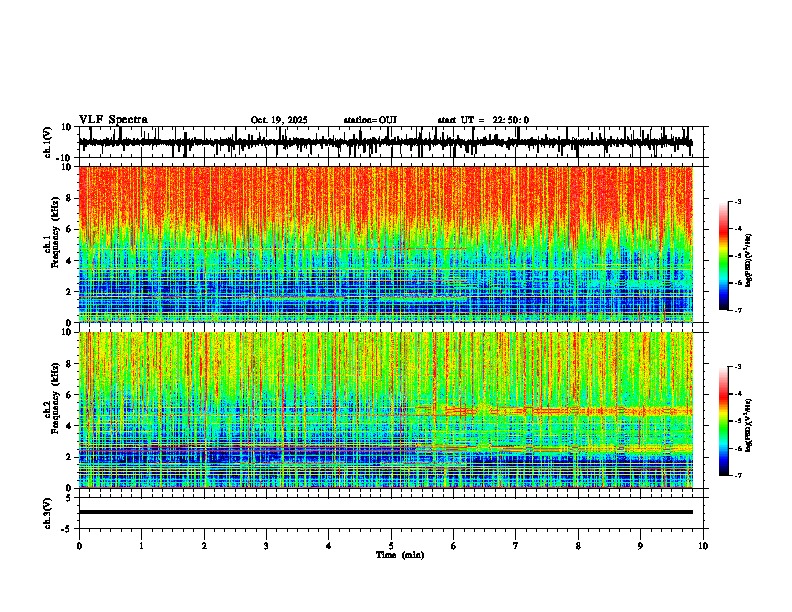
Task: Click the ch.2 spectrogram "6" kHz tick label
Action: (70, 394)
